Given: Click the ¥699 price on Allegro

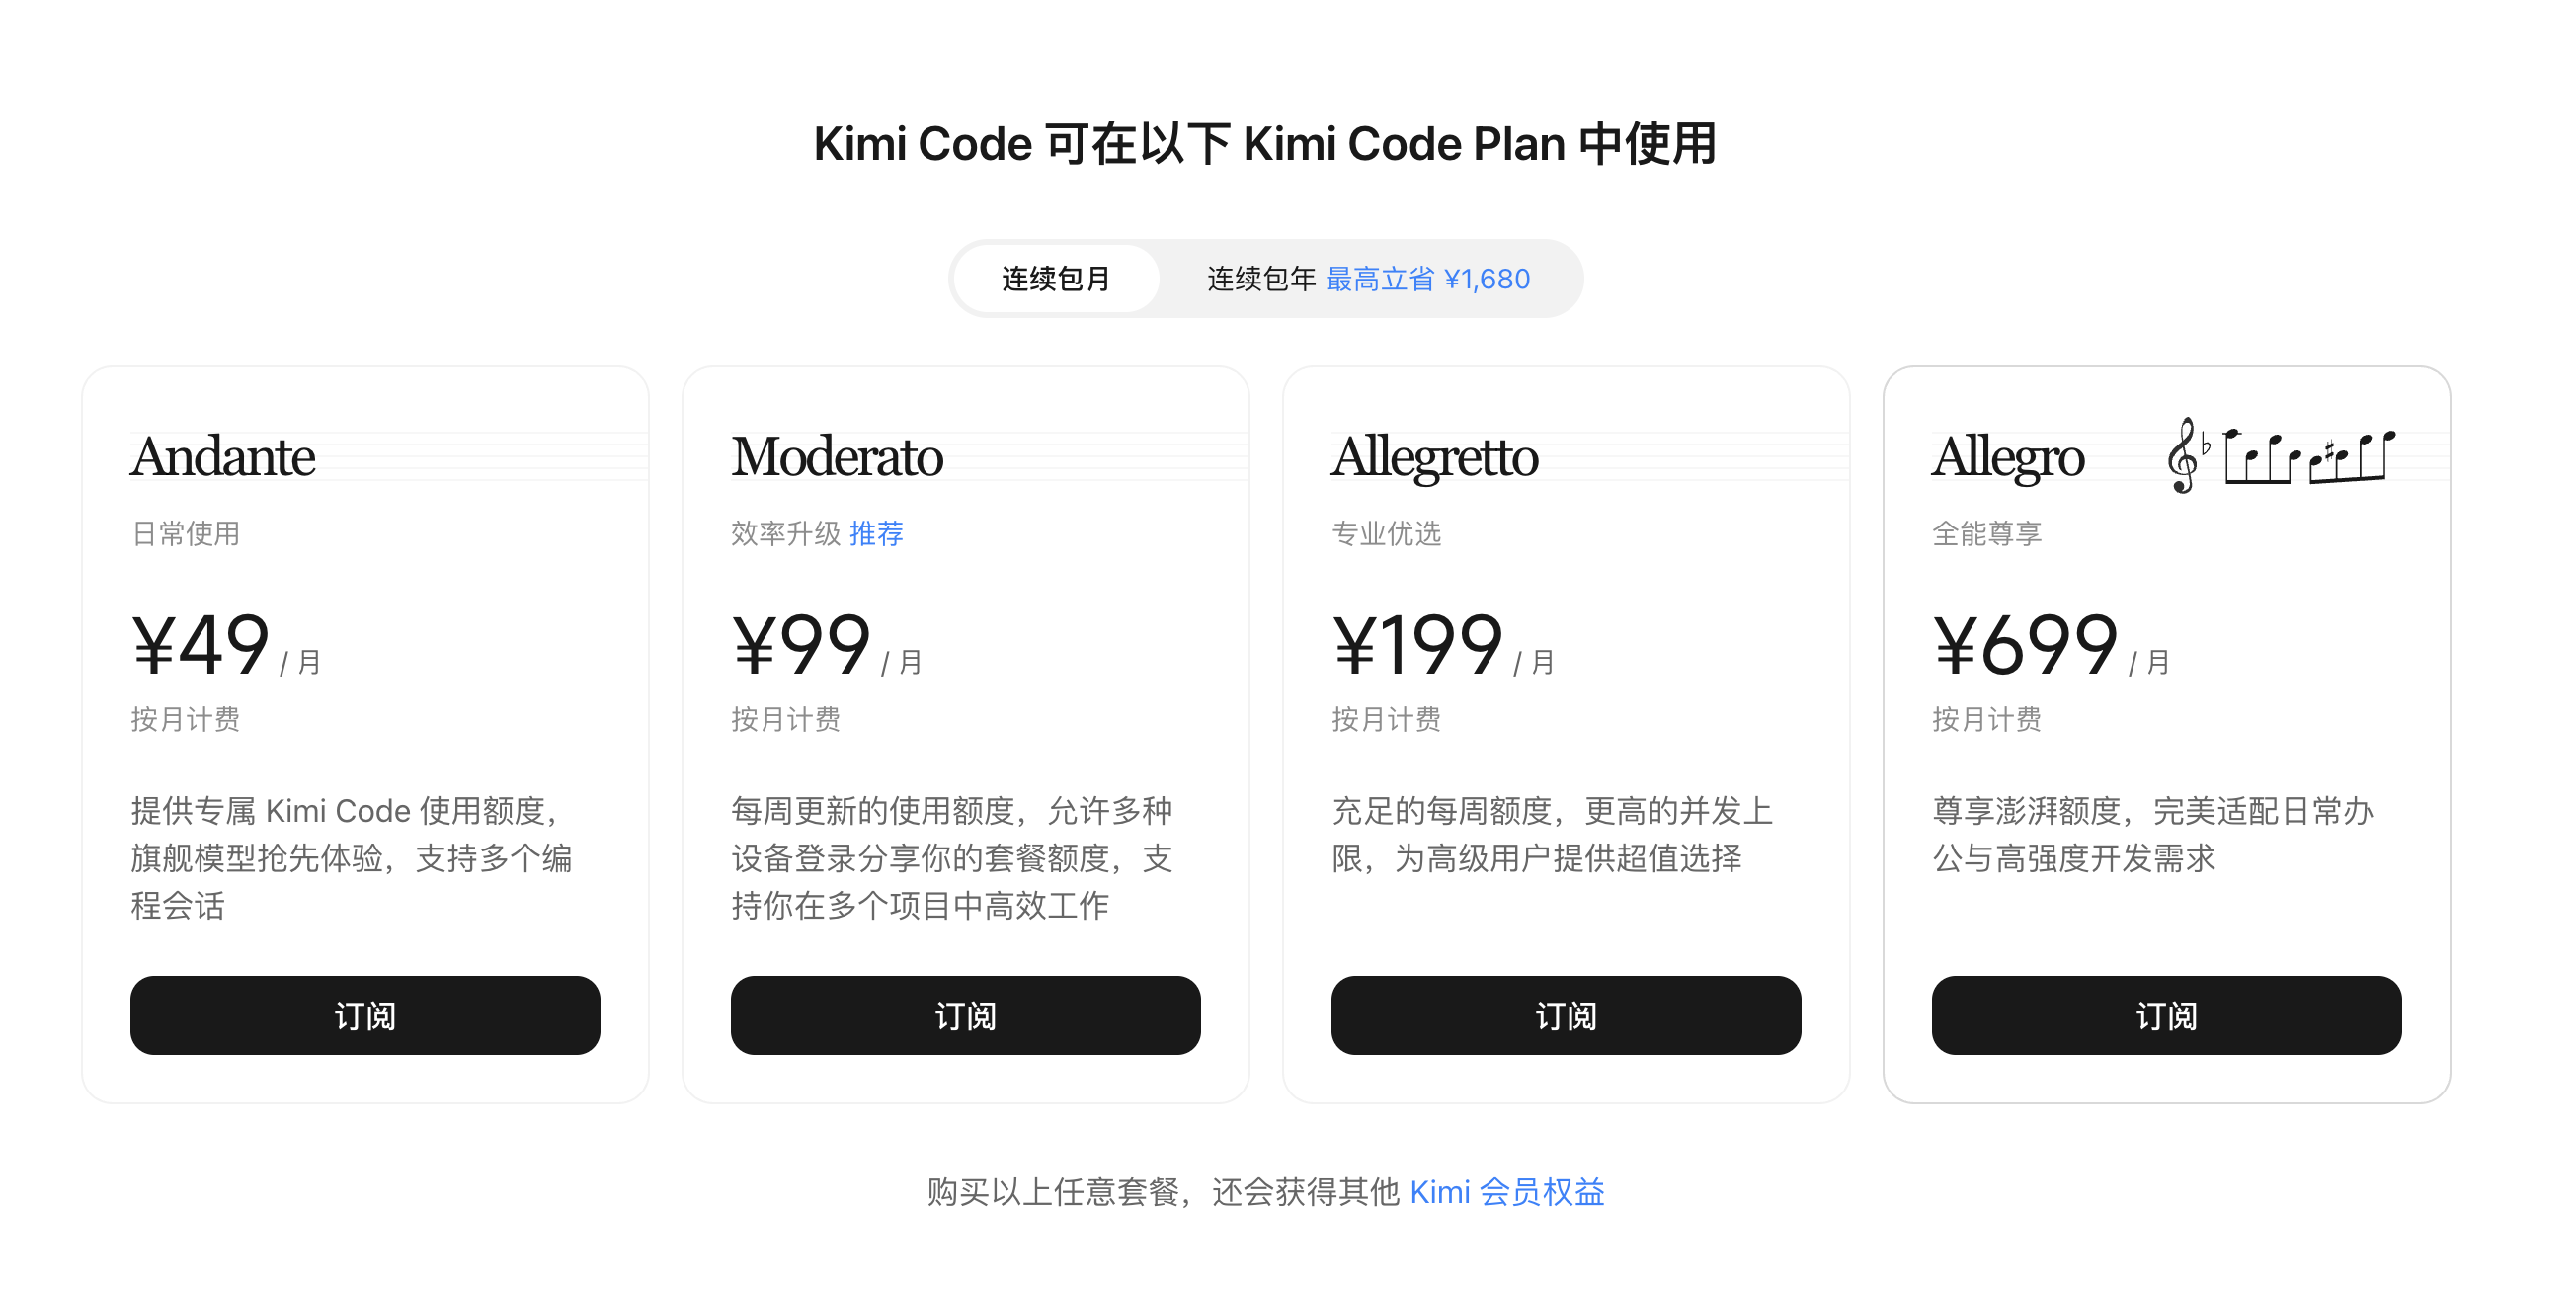Looking at the screenshot, I should pyautogui.click(x=2025, y=645).
